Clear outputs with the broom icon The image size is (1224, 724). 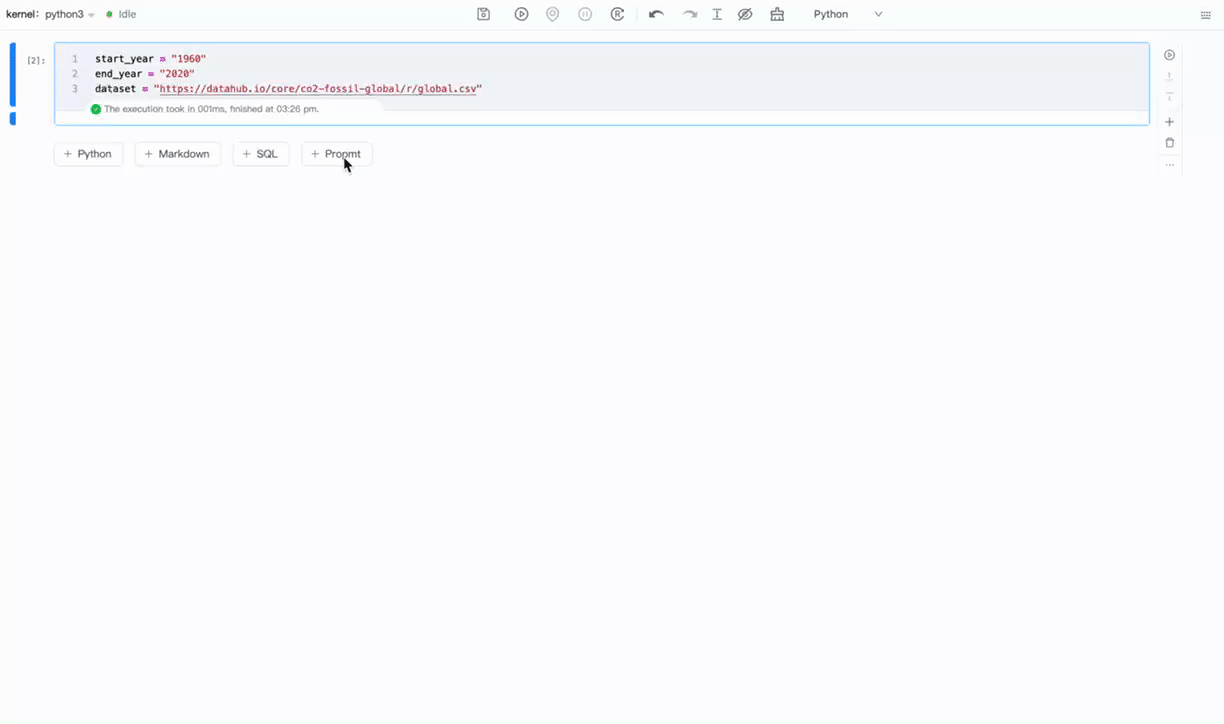point(777,14)
